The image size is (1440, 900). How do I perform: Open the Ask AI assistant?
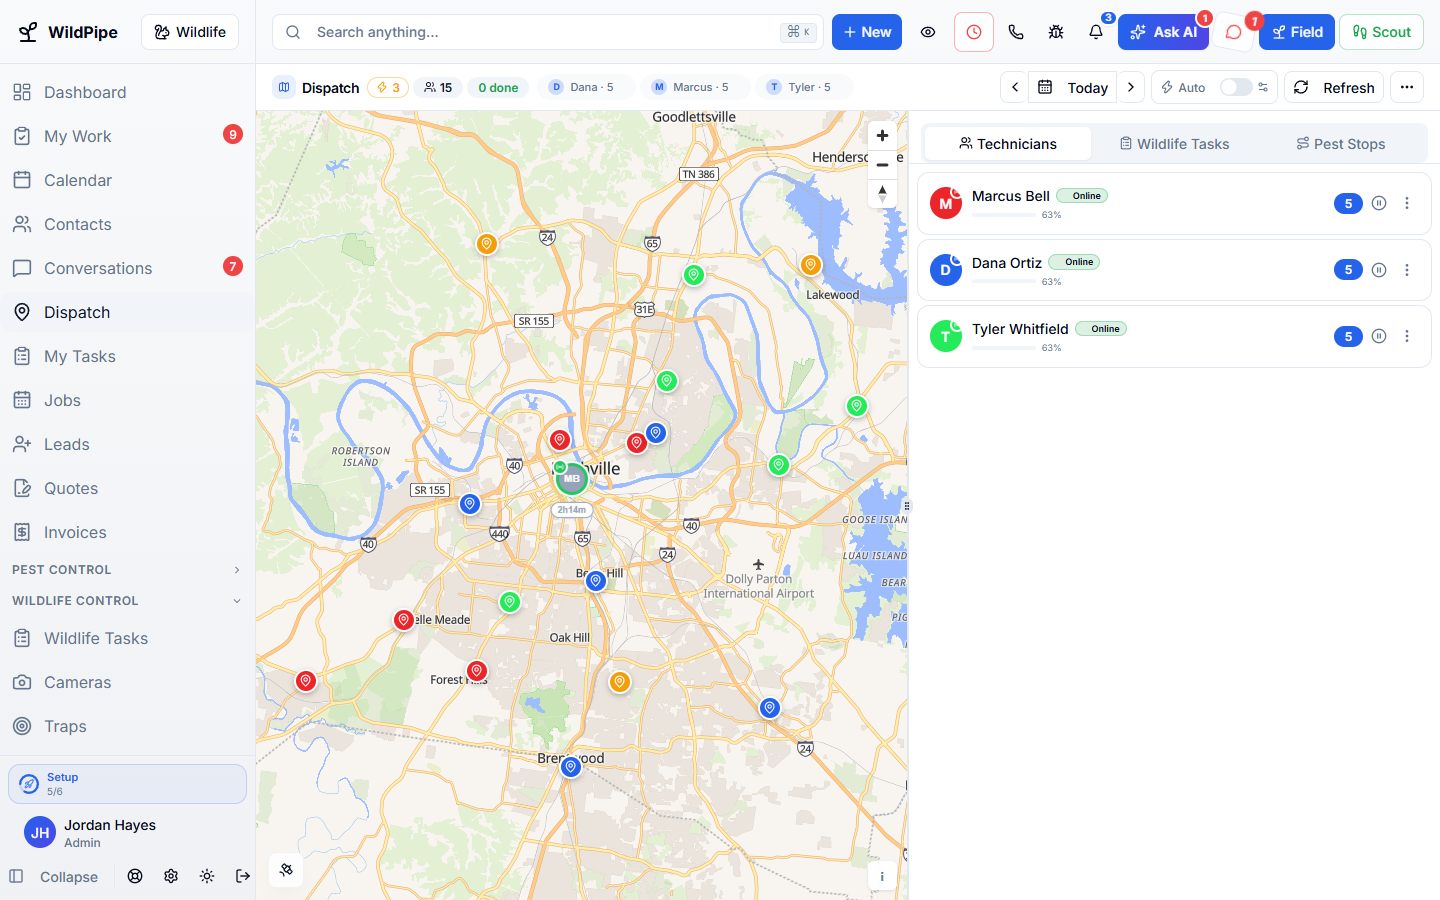tap(1163, 32)
